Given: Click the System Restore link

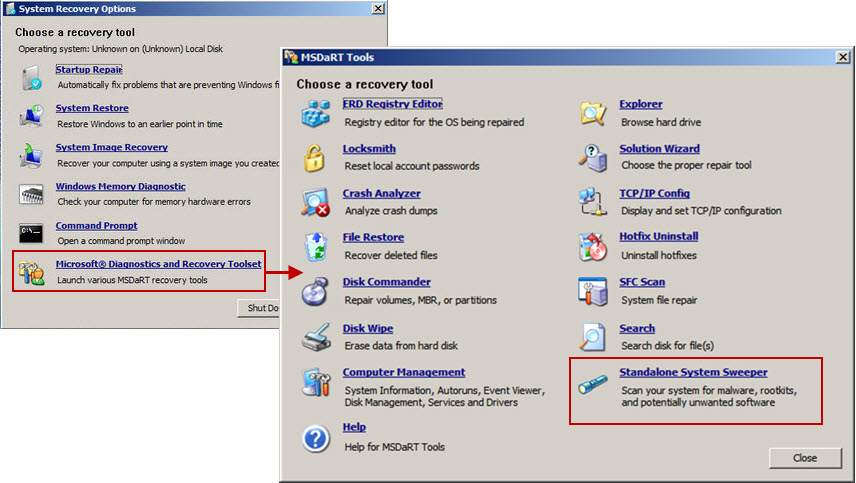Looking at the screenshot, I should (x=92, y=108).
